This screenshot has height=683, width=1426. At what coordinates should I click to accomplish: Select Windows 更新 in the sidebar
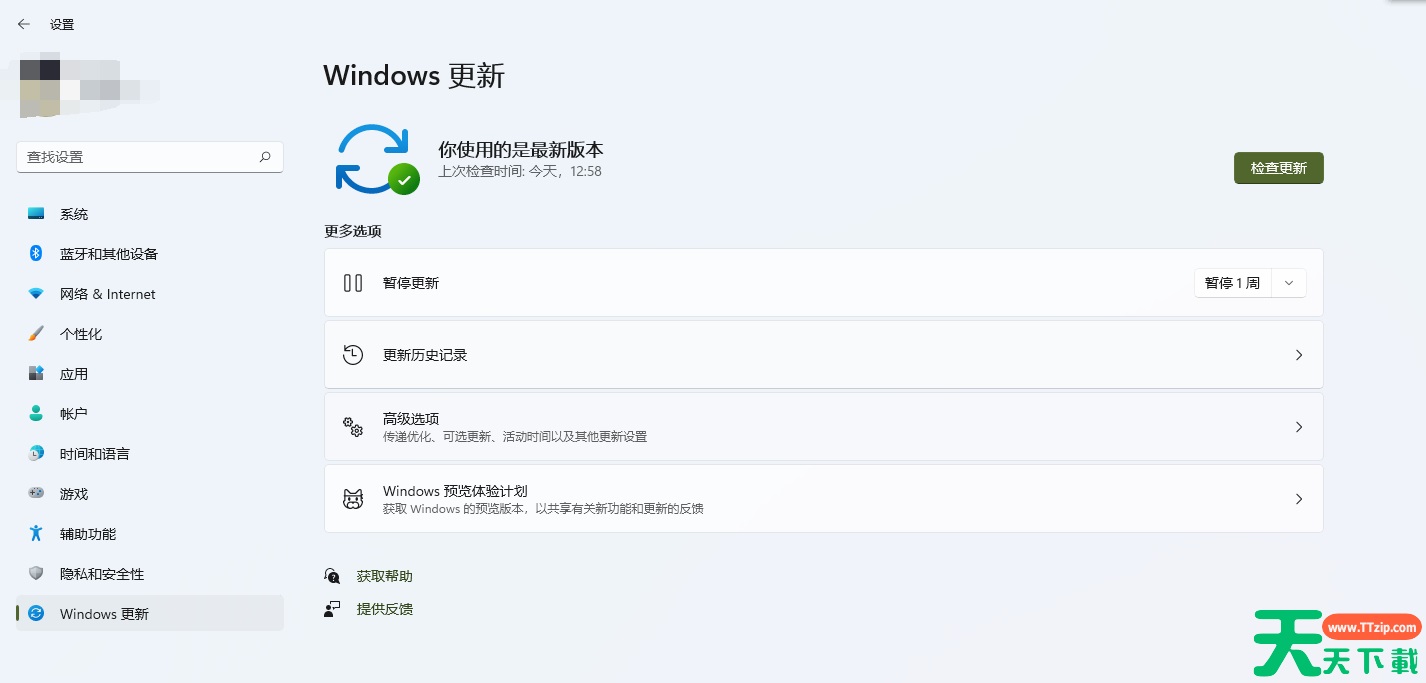pyautogui.click(x=150, y=614)
